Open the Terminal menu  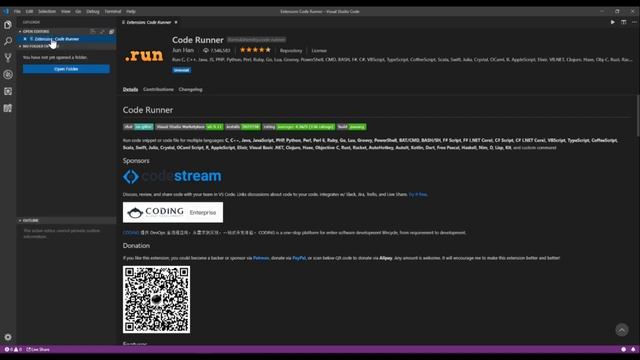pos(113,11)
